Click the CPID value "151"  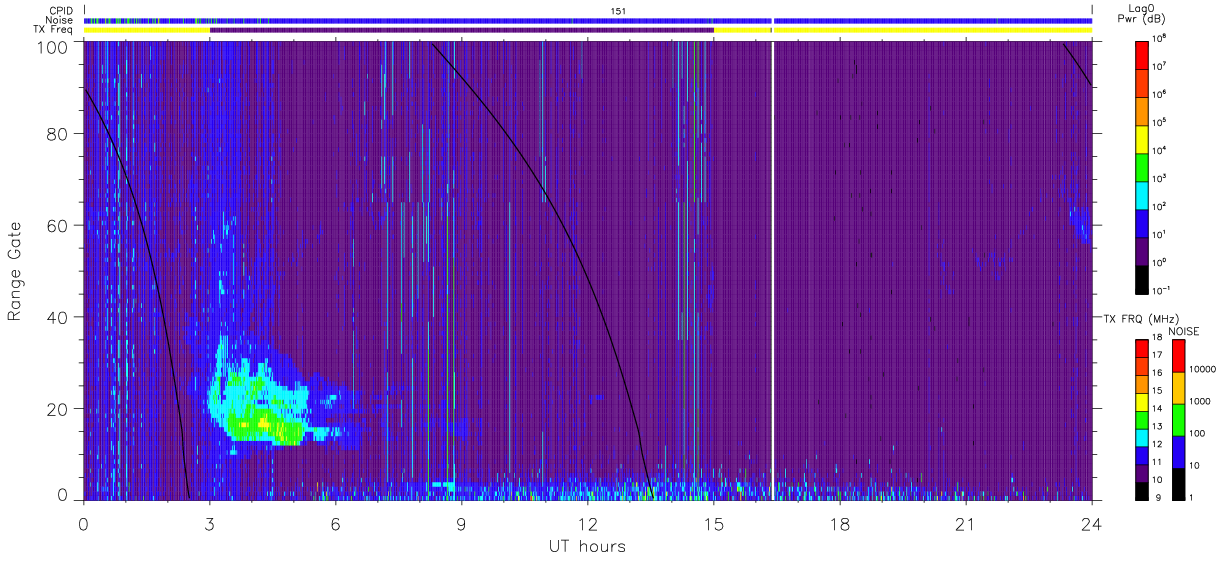coord(619,11)
